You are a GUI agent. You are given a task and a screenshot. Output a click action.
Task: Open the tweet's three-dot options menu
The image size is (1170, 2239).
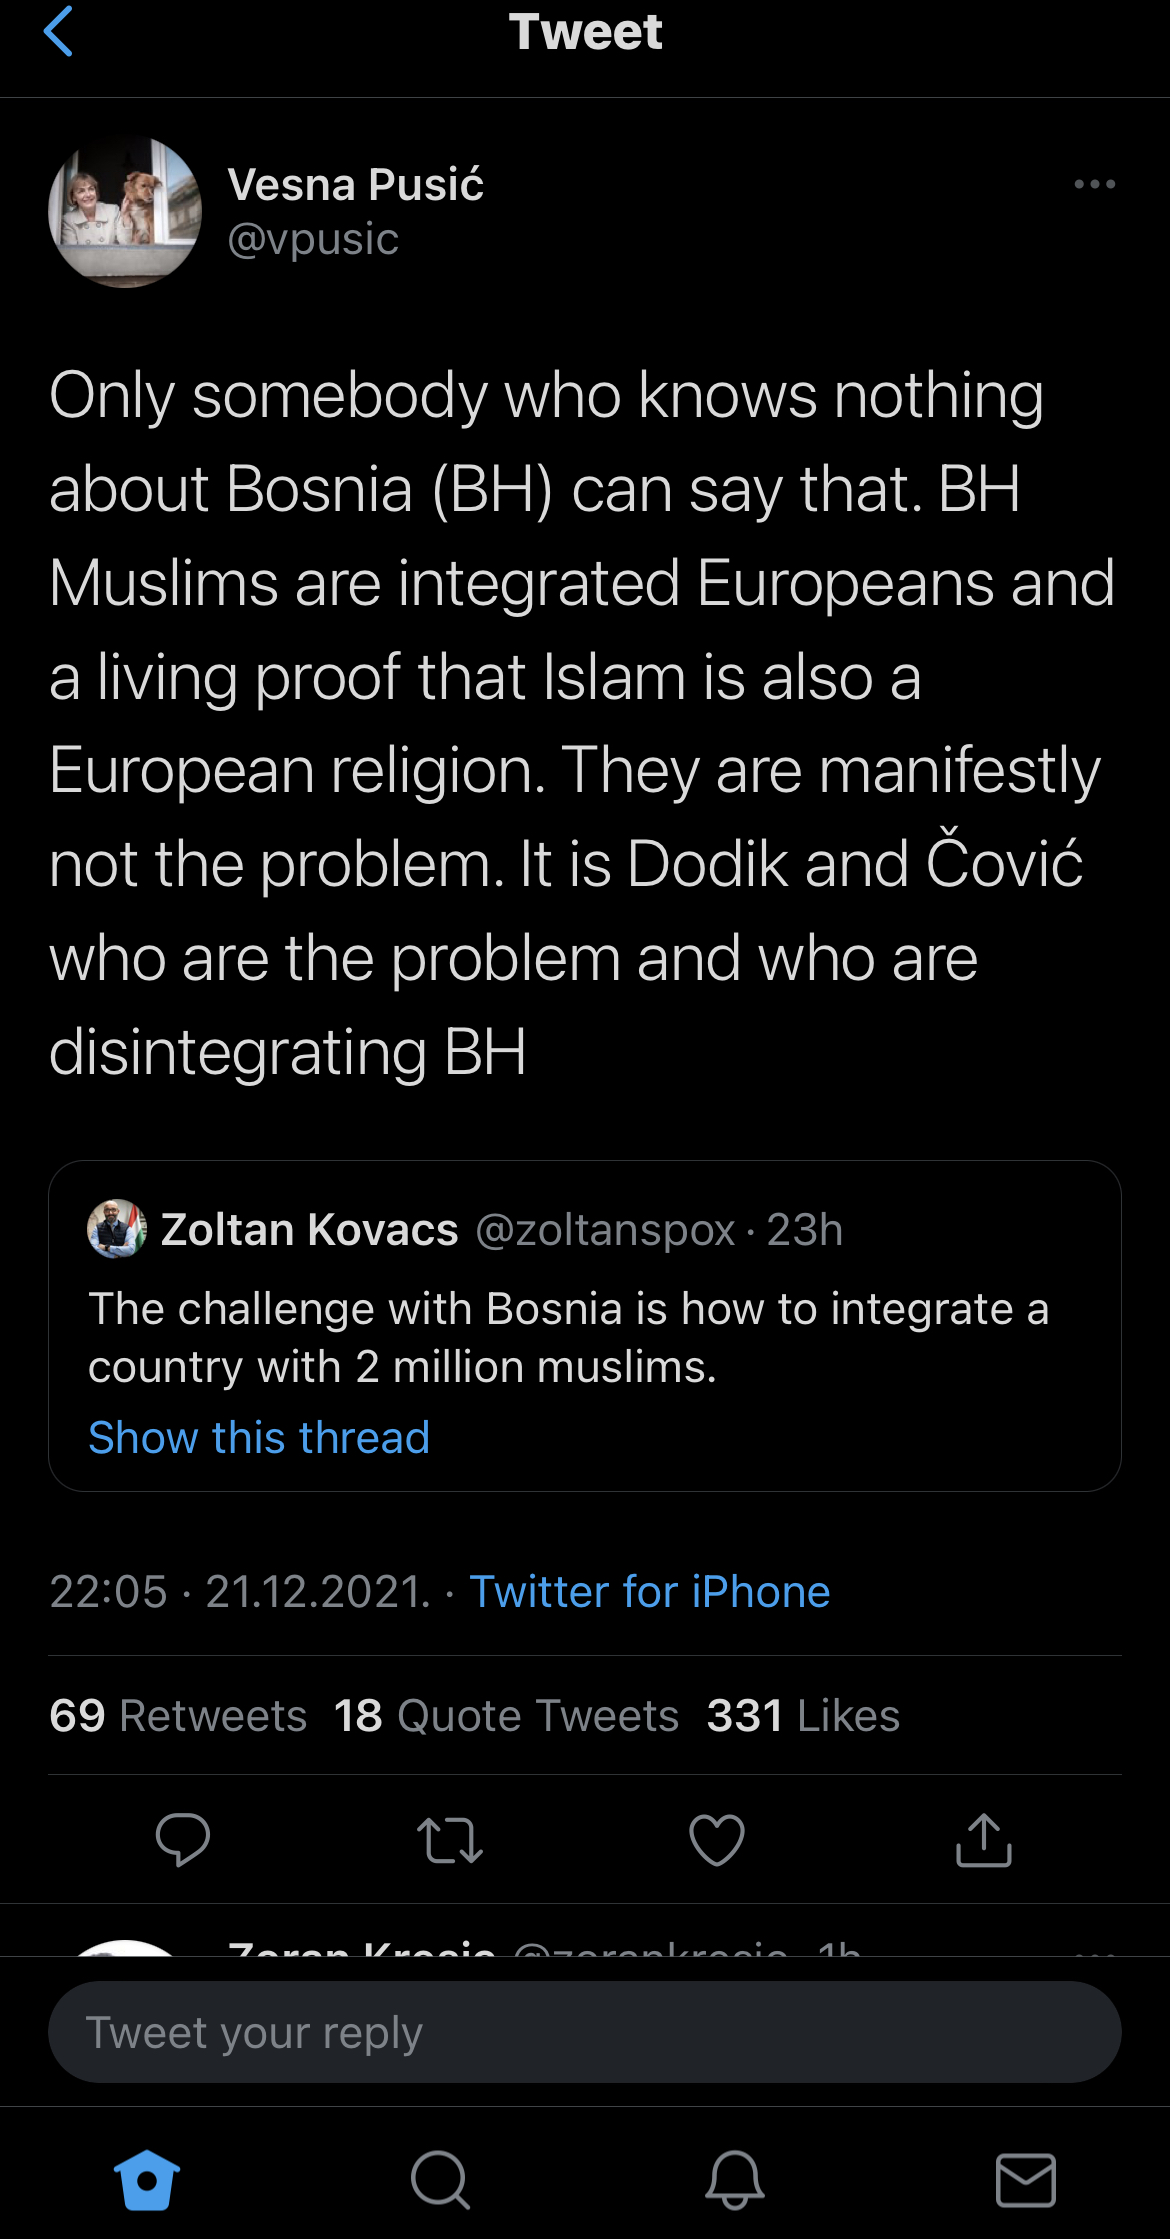[1094, 184]
